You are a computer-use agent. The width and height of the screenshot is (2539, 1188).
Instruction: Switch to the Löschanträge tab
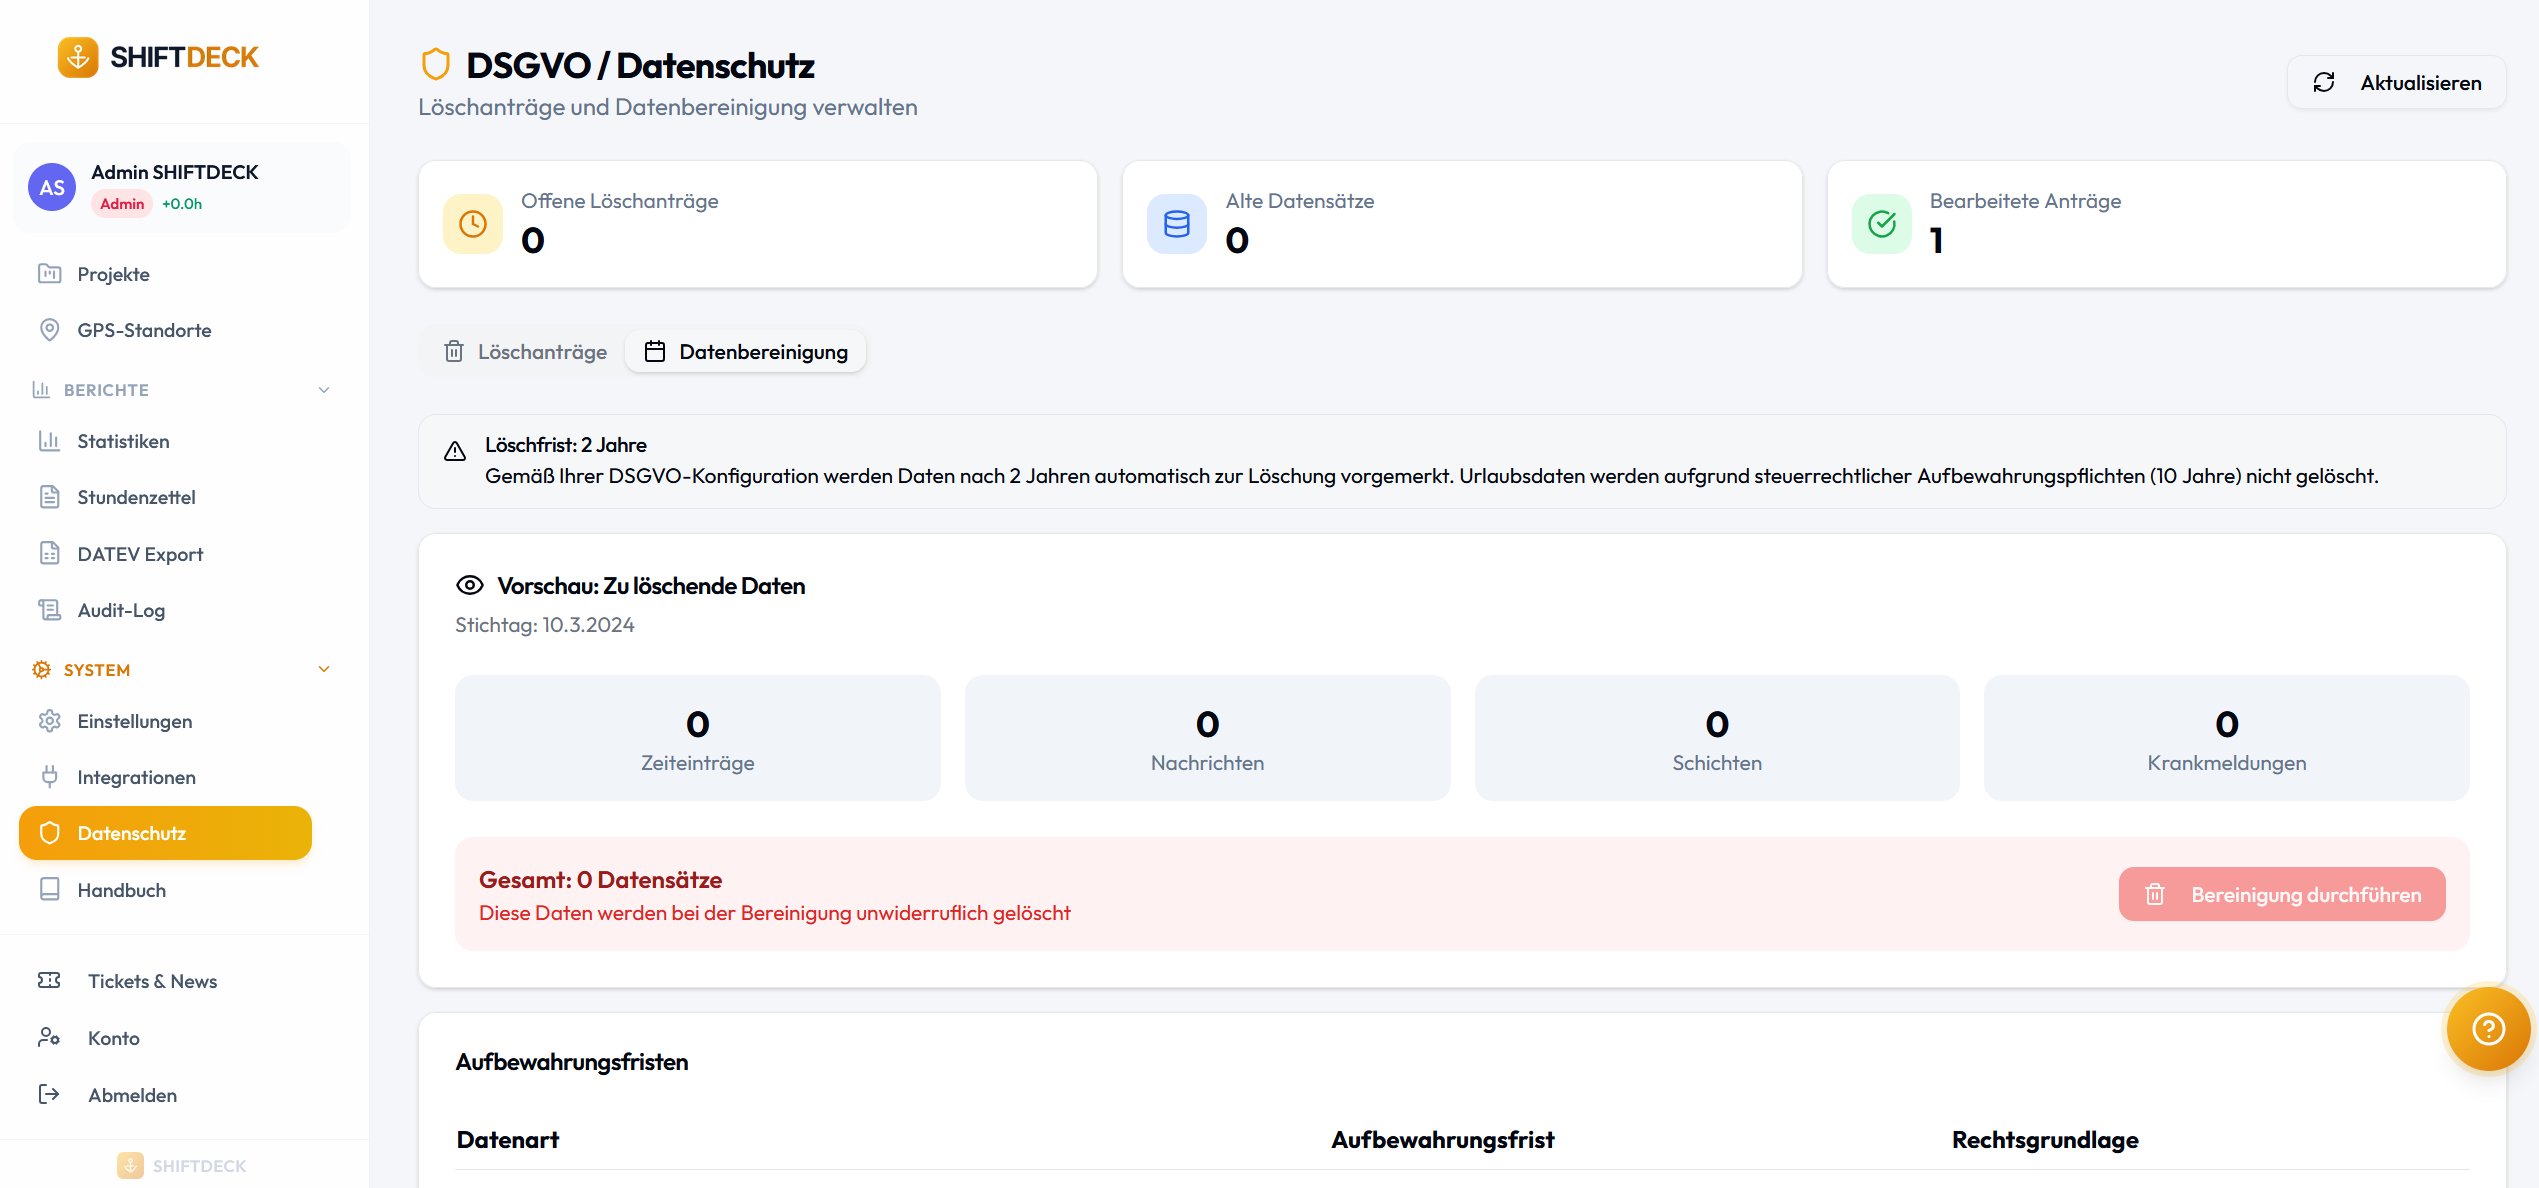[526, 352]
